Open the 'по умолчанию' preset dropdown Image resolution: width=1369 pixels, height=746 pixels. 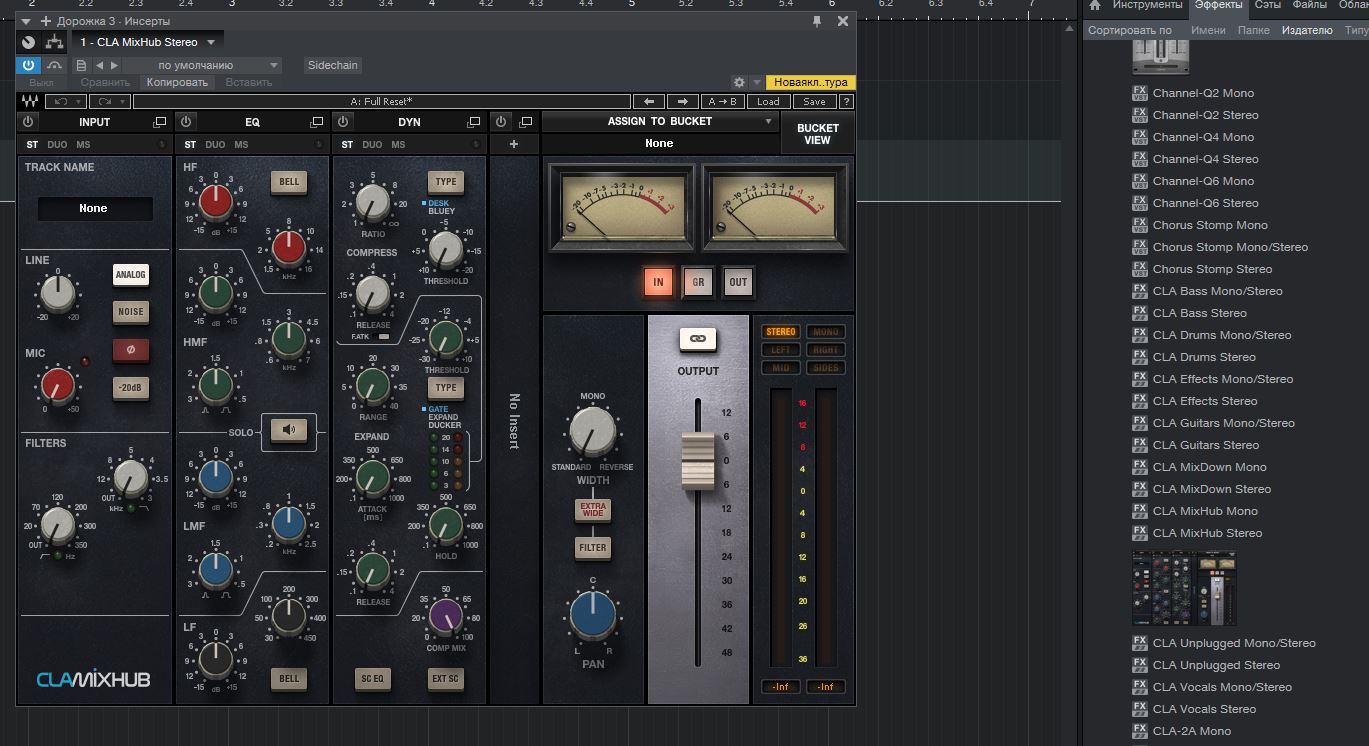pos(203,65)
